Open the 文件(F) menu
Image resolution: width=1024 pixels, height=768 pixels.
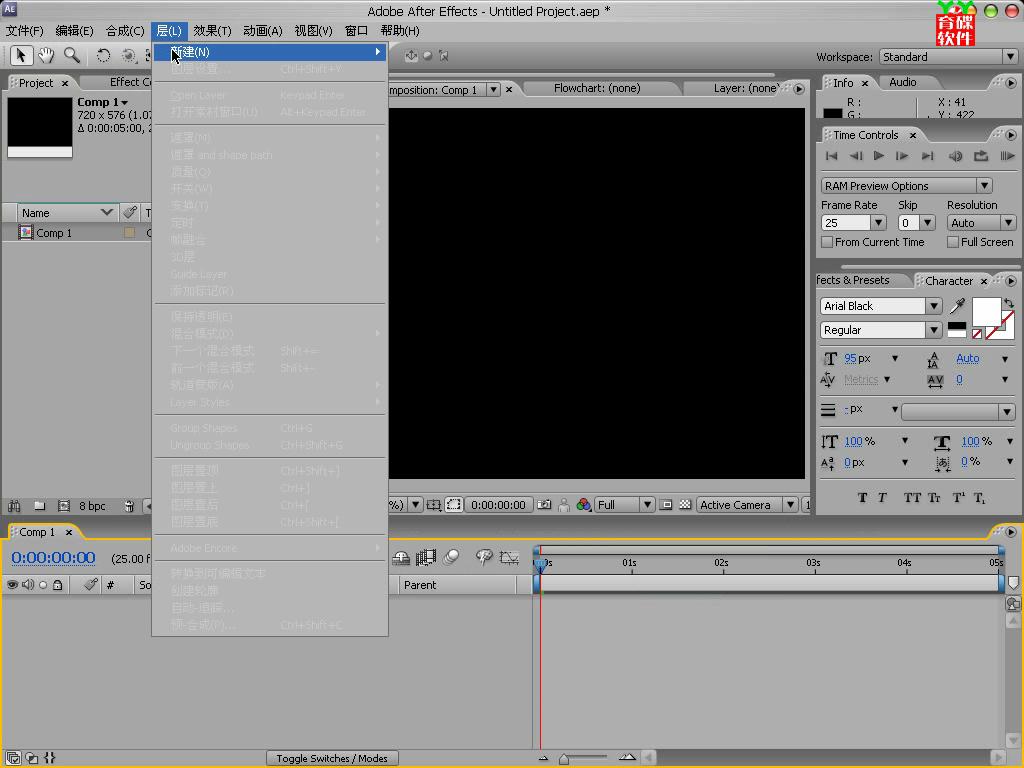(25, 31)
